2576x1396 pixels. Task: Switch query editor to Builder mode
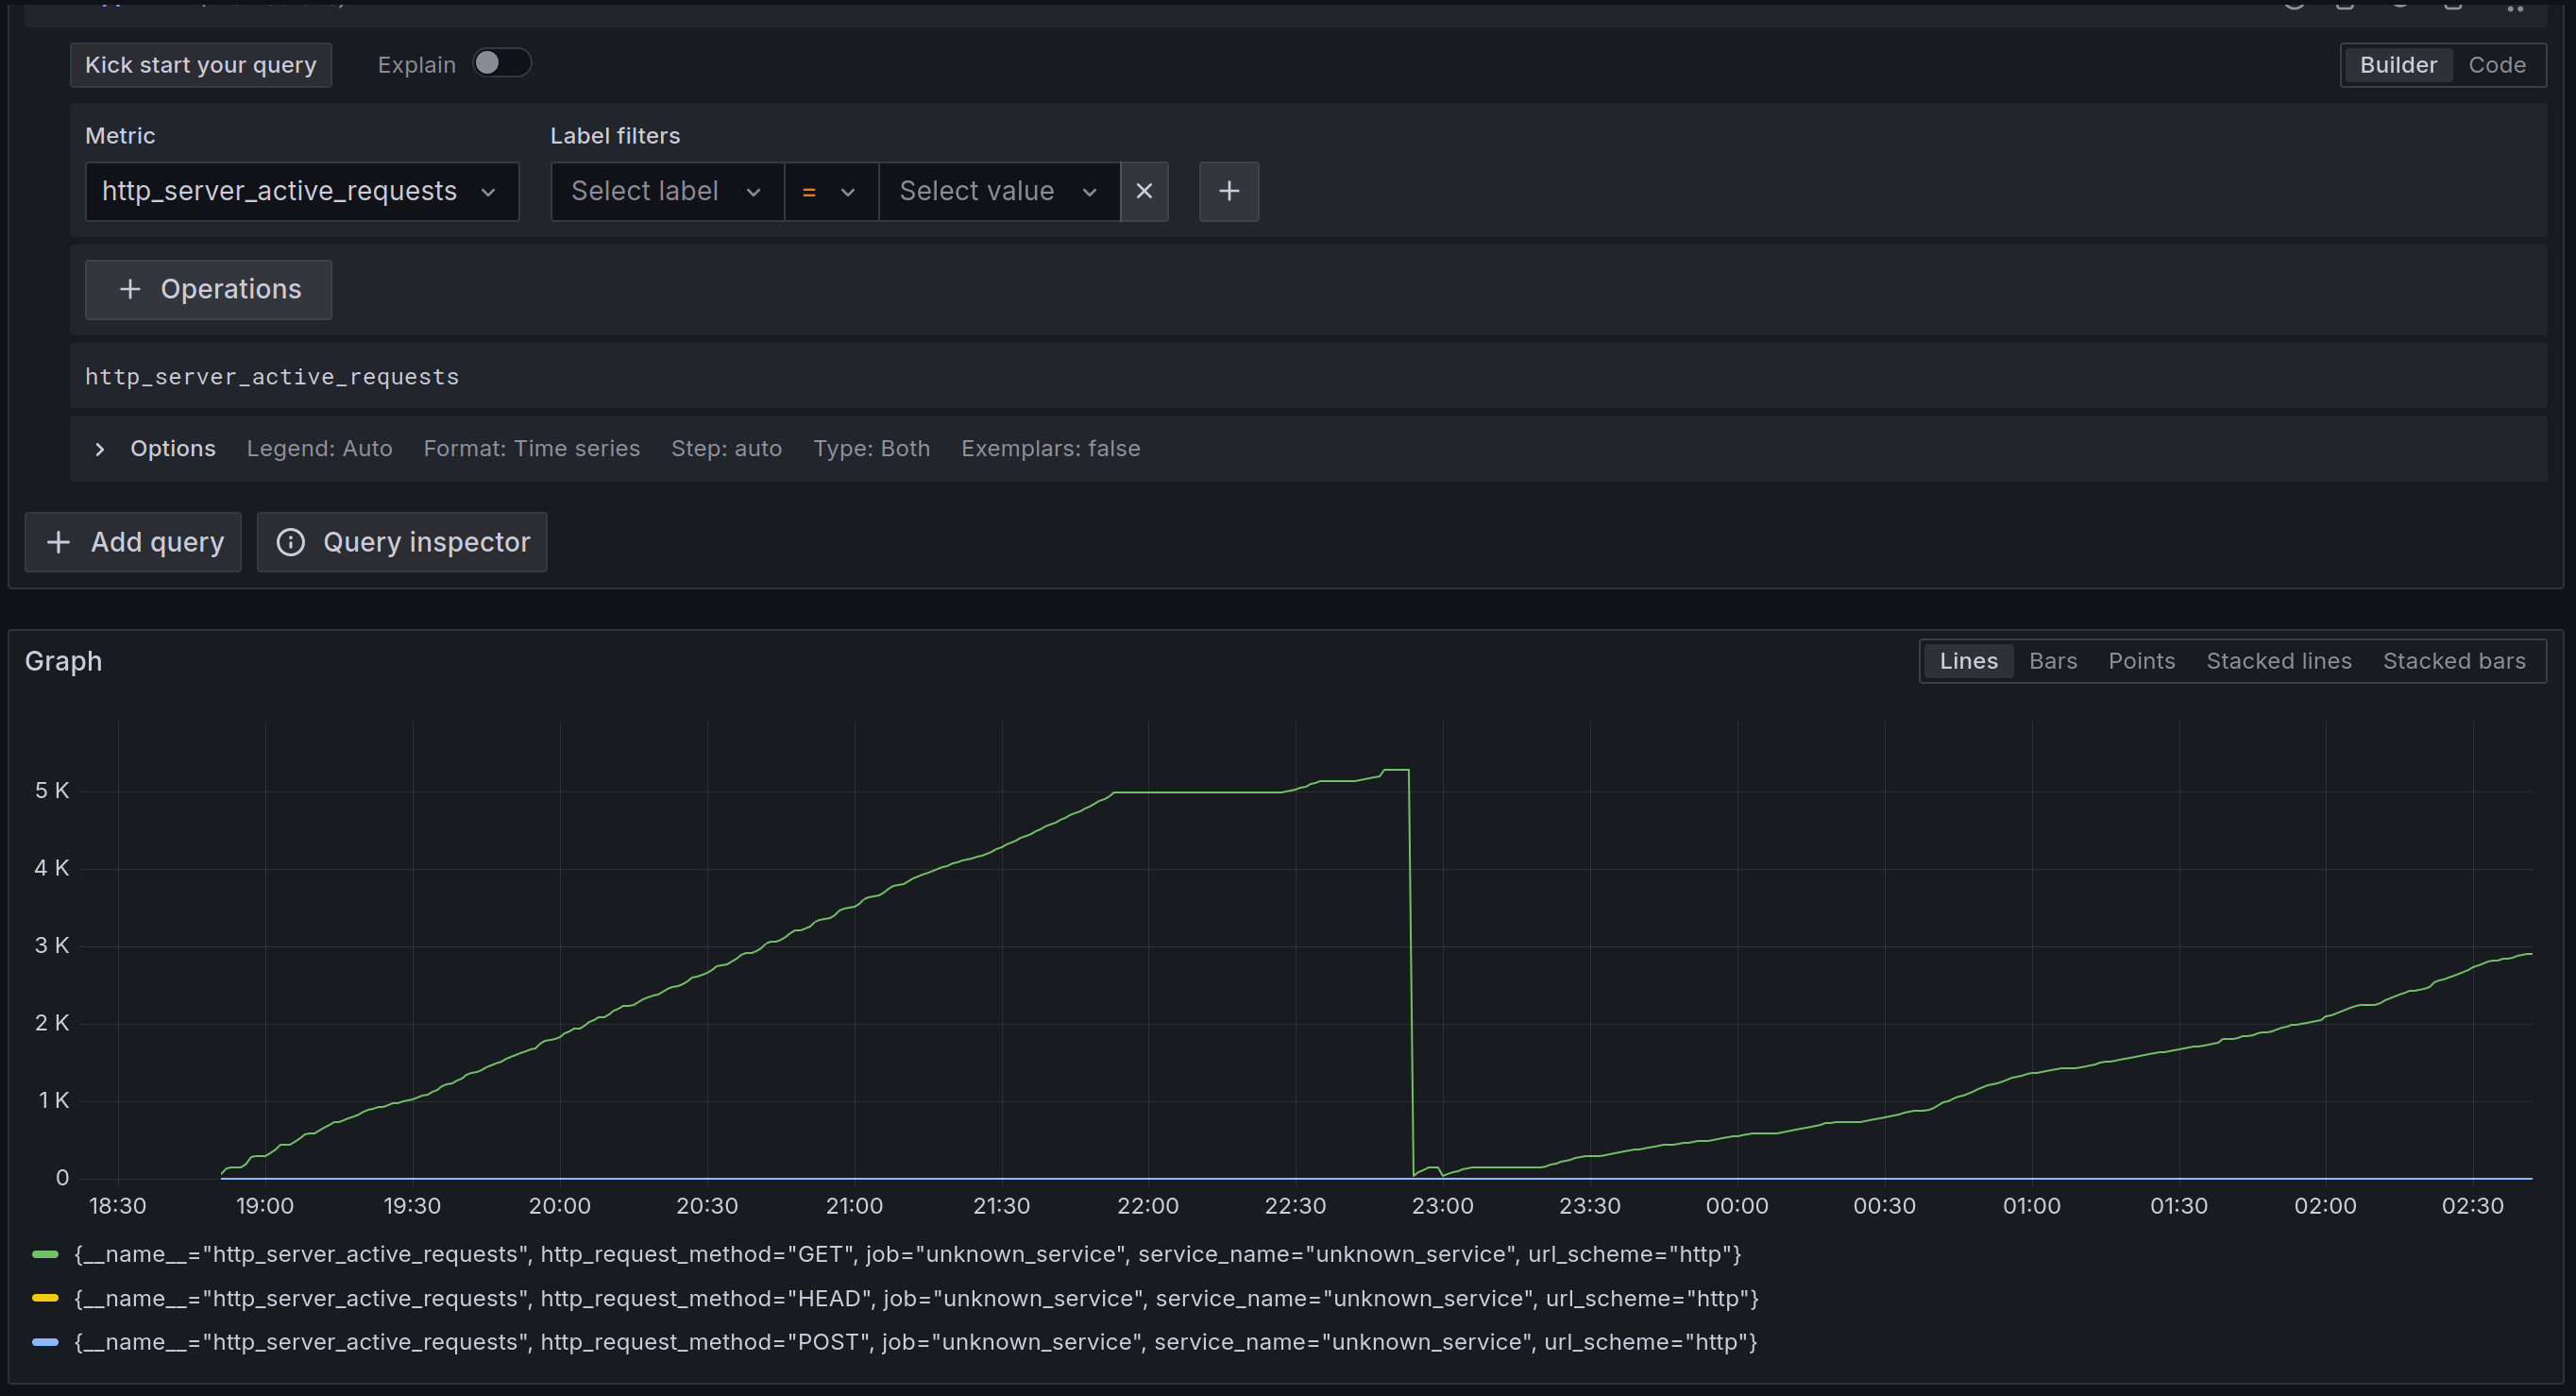click(2397, 65)
